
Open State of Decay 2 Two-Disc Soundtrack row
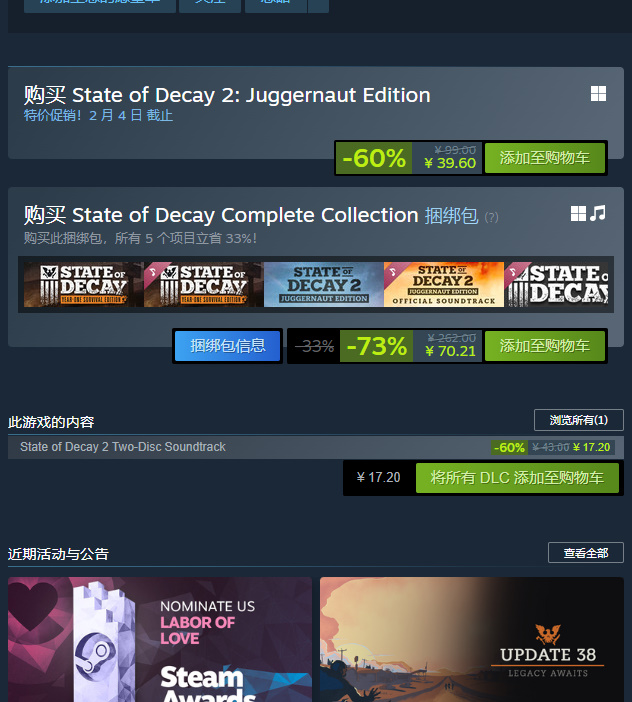[316, 447]
